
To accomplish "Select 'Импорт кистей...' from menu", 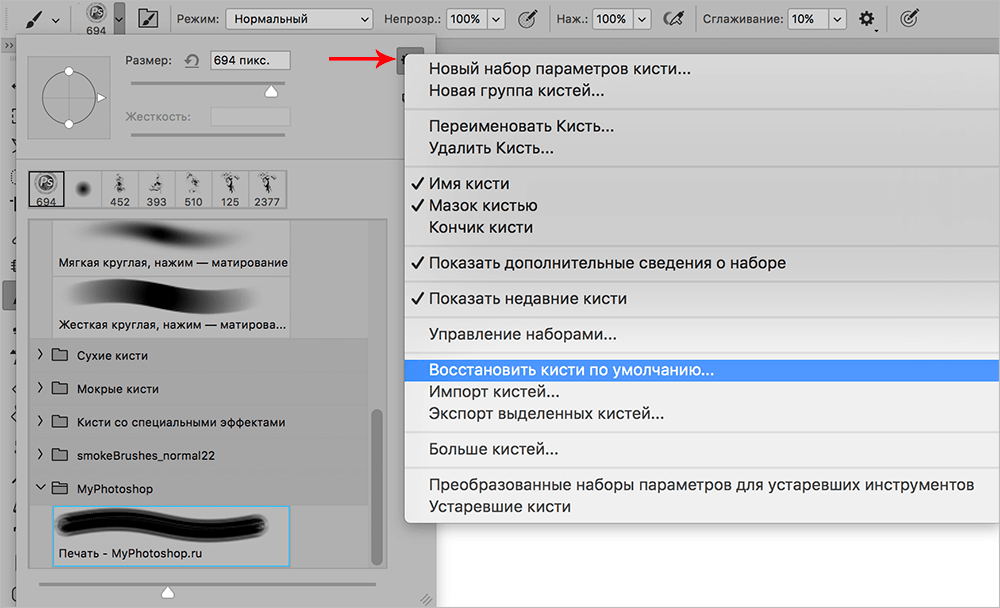I will [493, 392].
